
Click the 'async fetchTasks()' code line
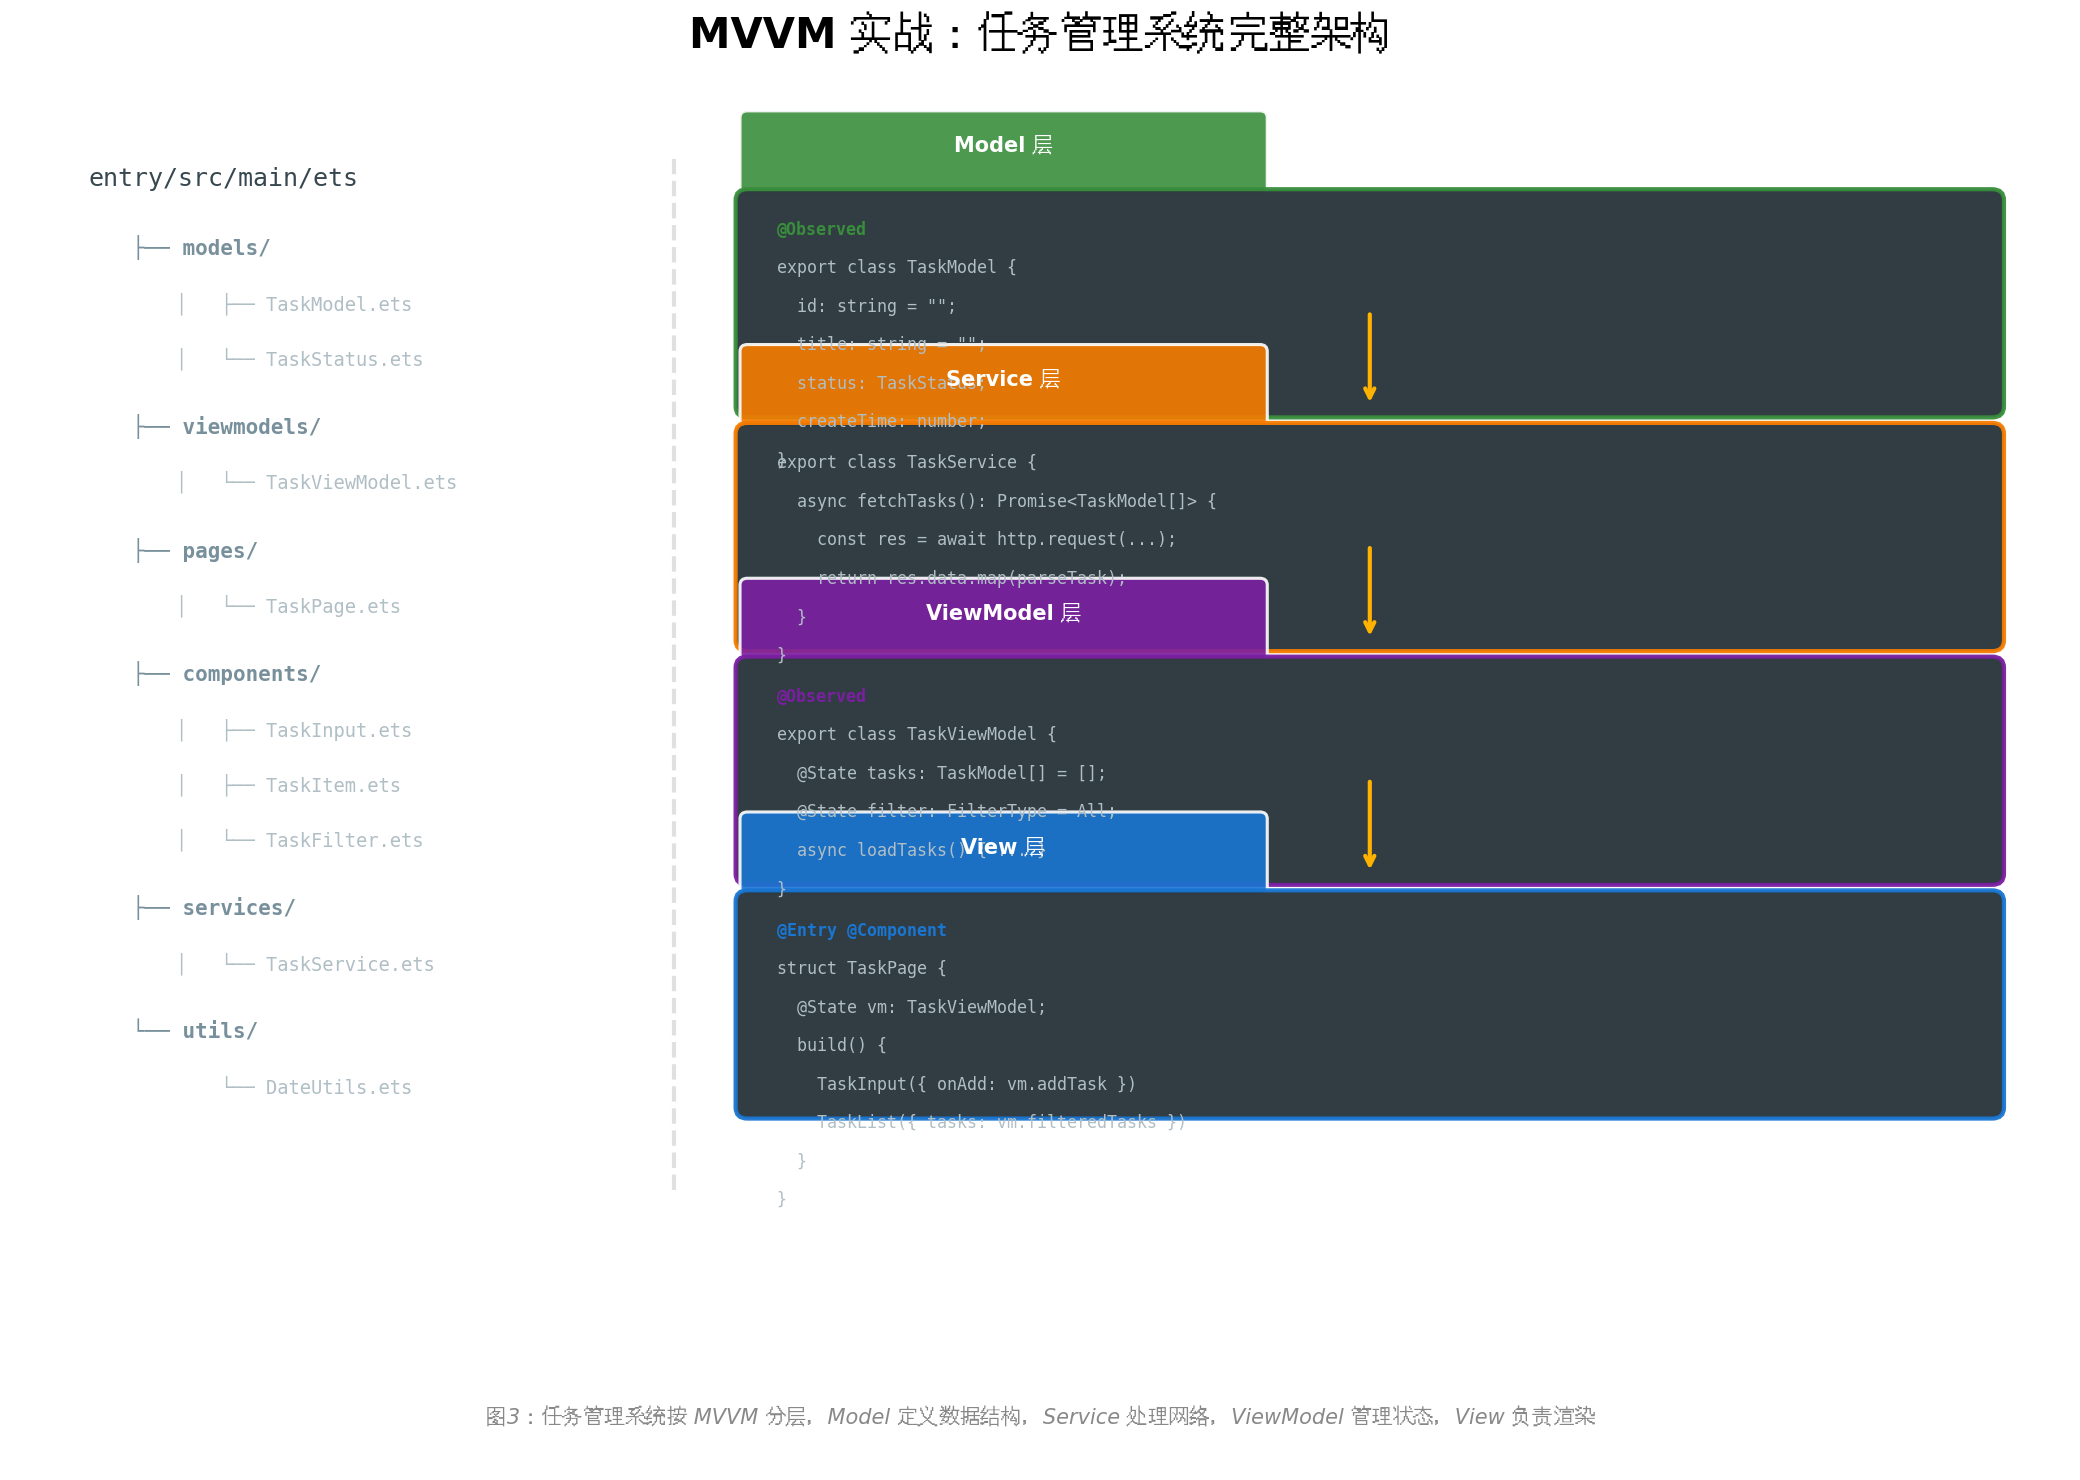click(1006, 501)
